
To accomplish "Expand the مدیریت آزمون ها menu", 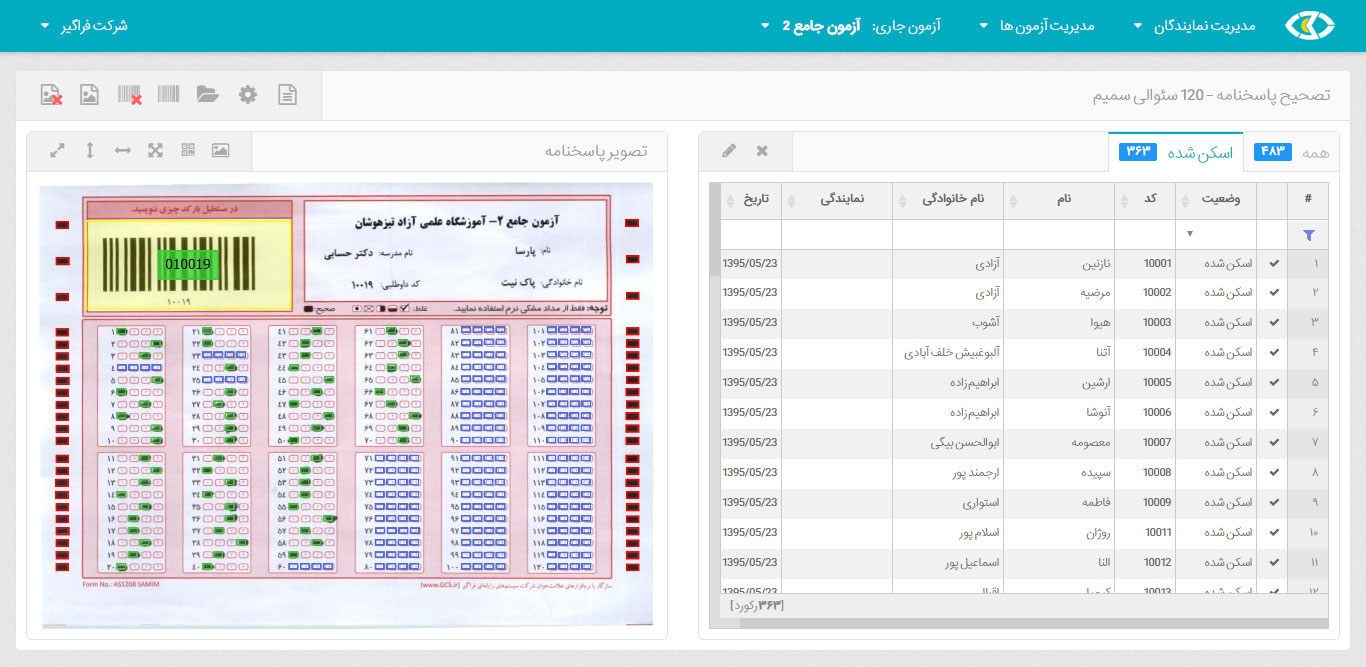I will pyautogui.click(x=1046, y=26).
